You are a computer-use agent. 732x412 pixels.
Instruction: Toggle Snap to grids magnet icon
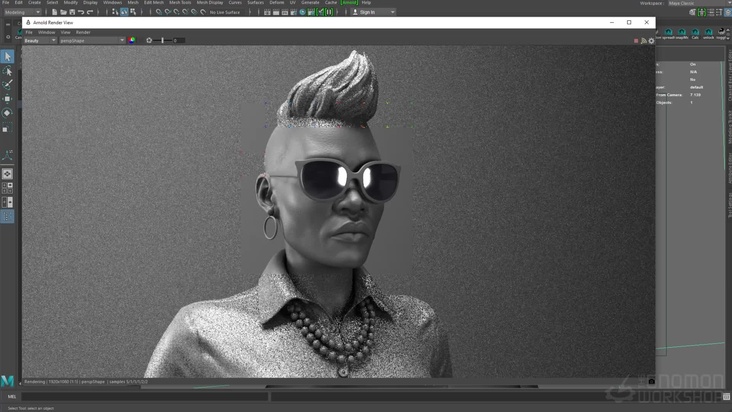click(159, 12)
